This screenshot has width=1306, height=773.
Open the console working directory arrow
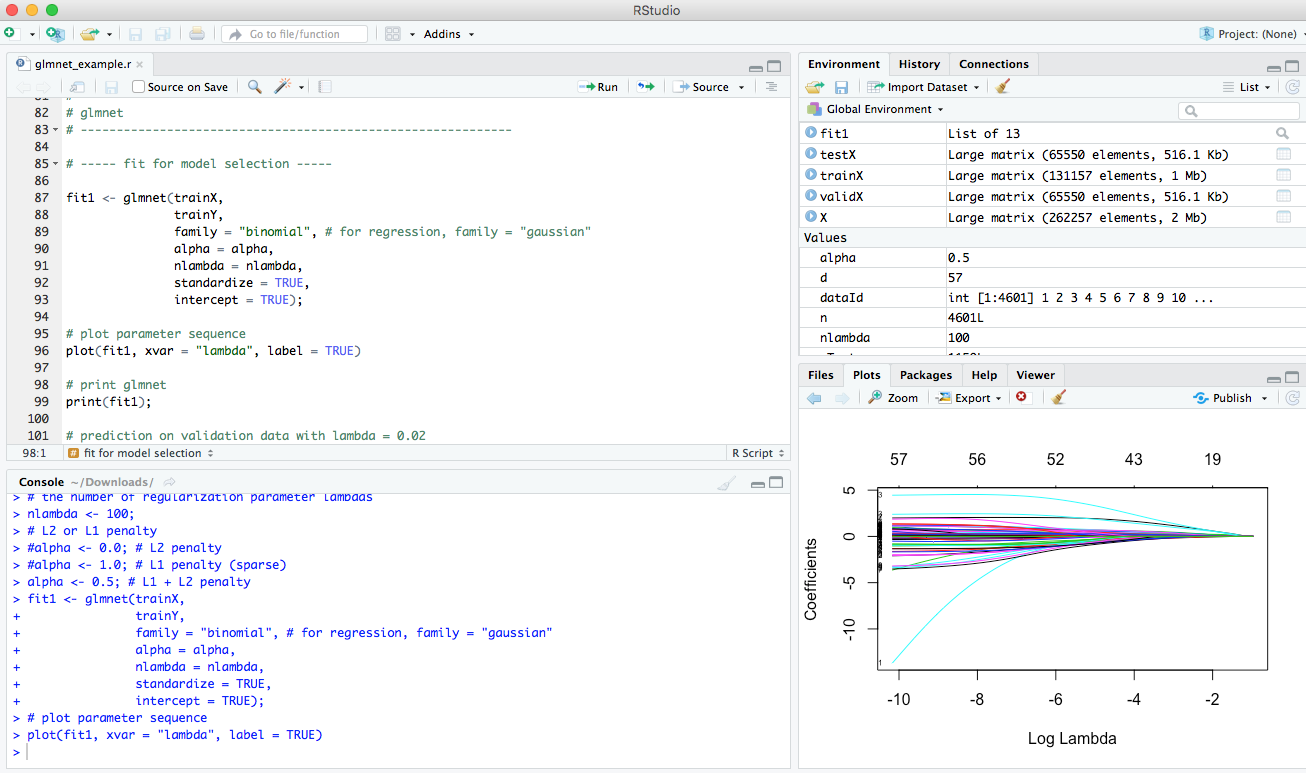pos(170,482)
